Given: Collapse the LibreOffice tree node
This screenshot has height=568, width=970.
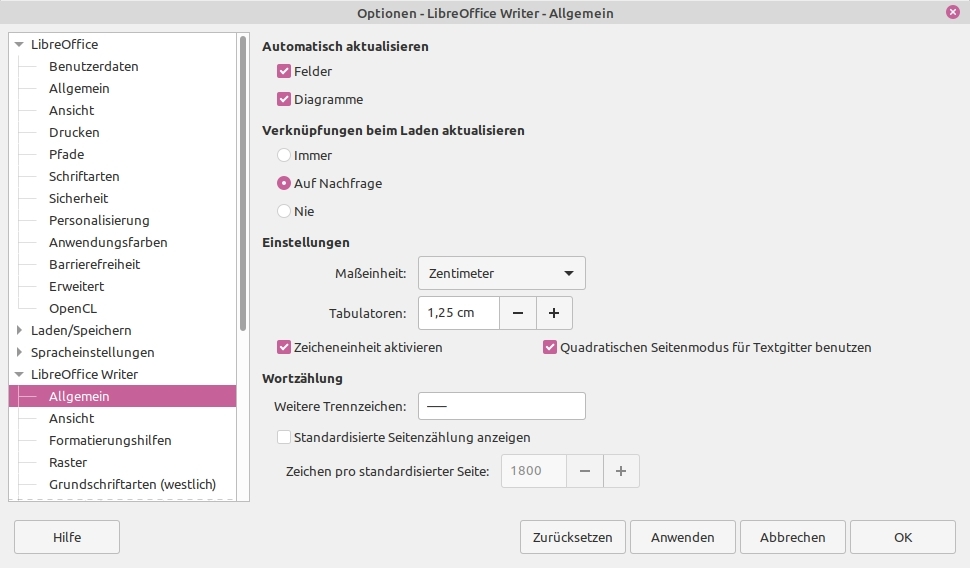Looking at the screenshot, I should (x=19, y=45).
